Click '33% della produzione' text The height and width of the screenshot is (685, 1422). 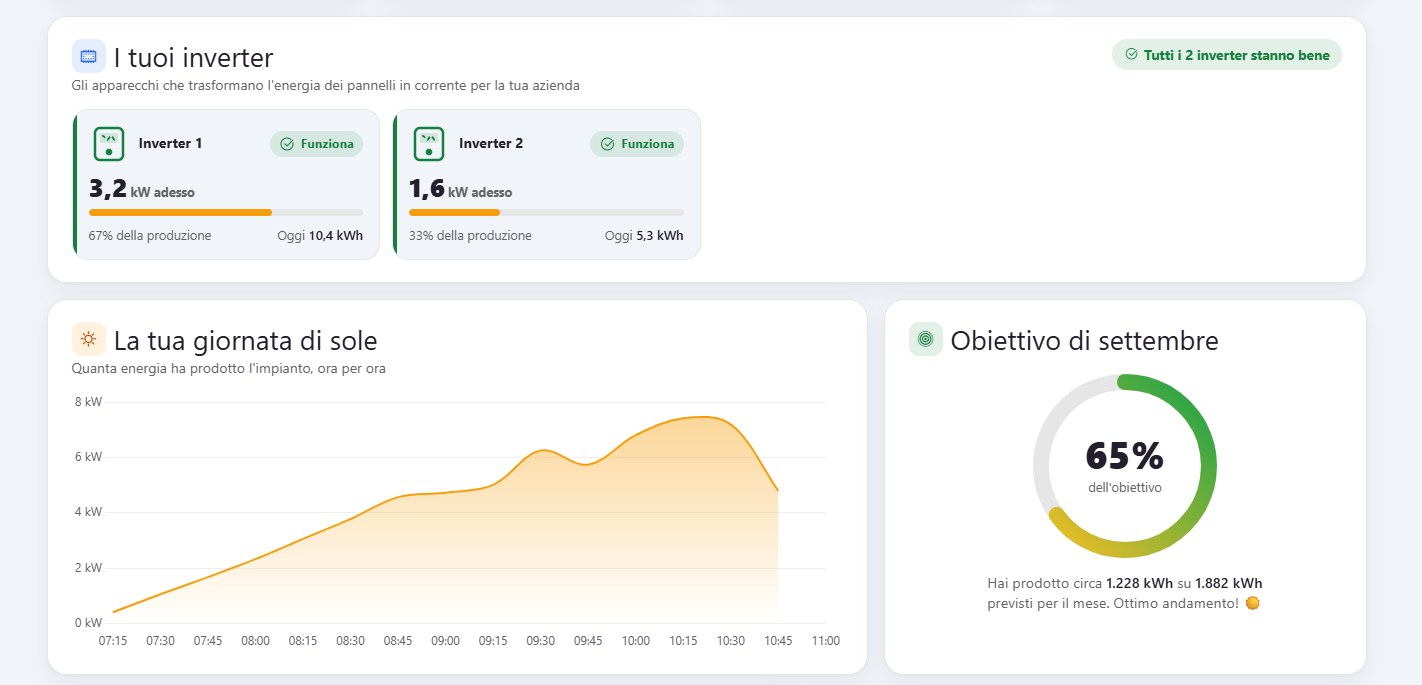pos(470,236)
